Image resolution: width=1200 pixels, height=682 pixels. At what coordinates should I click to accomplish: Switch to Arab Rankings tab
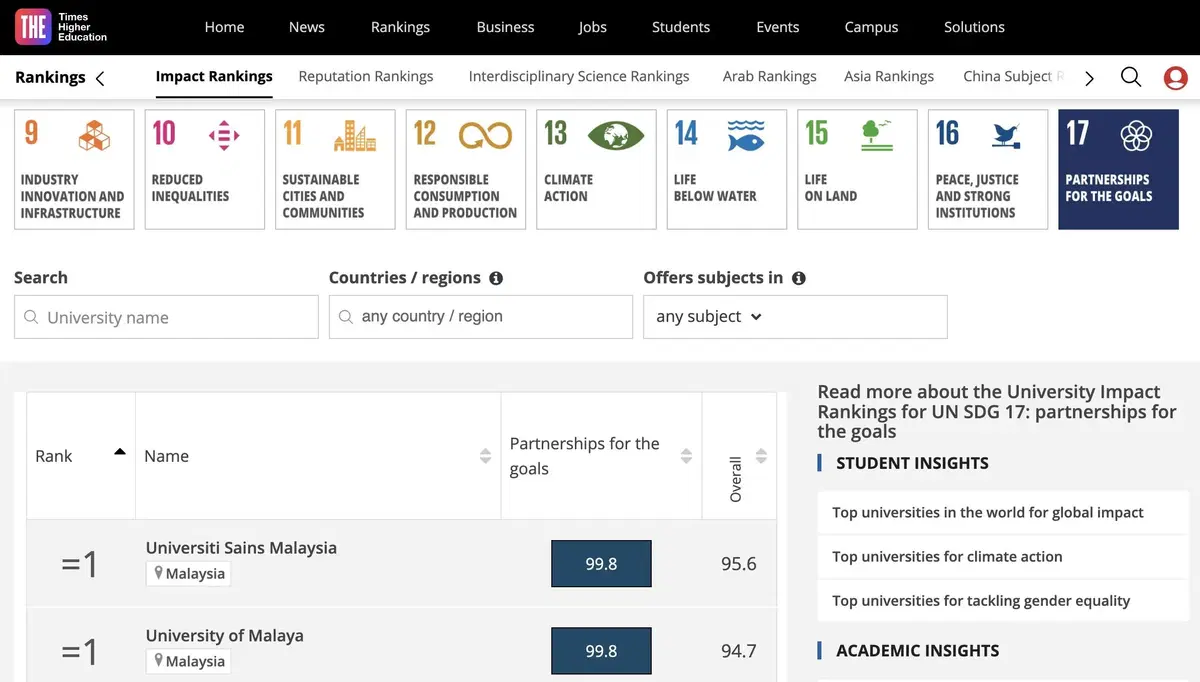770,76
